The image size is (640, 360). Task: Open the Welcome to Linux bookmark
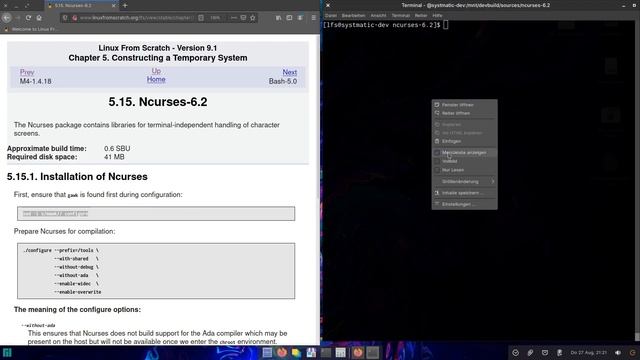(31, 29)
